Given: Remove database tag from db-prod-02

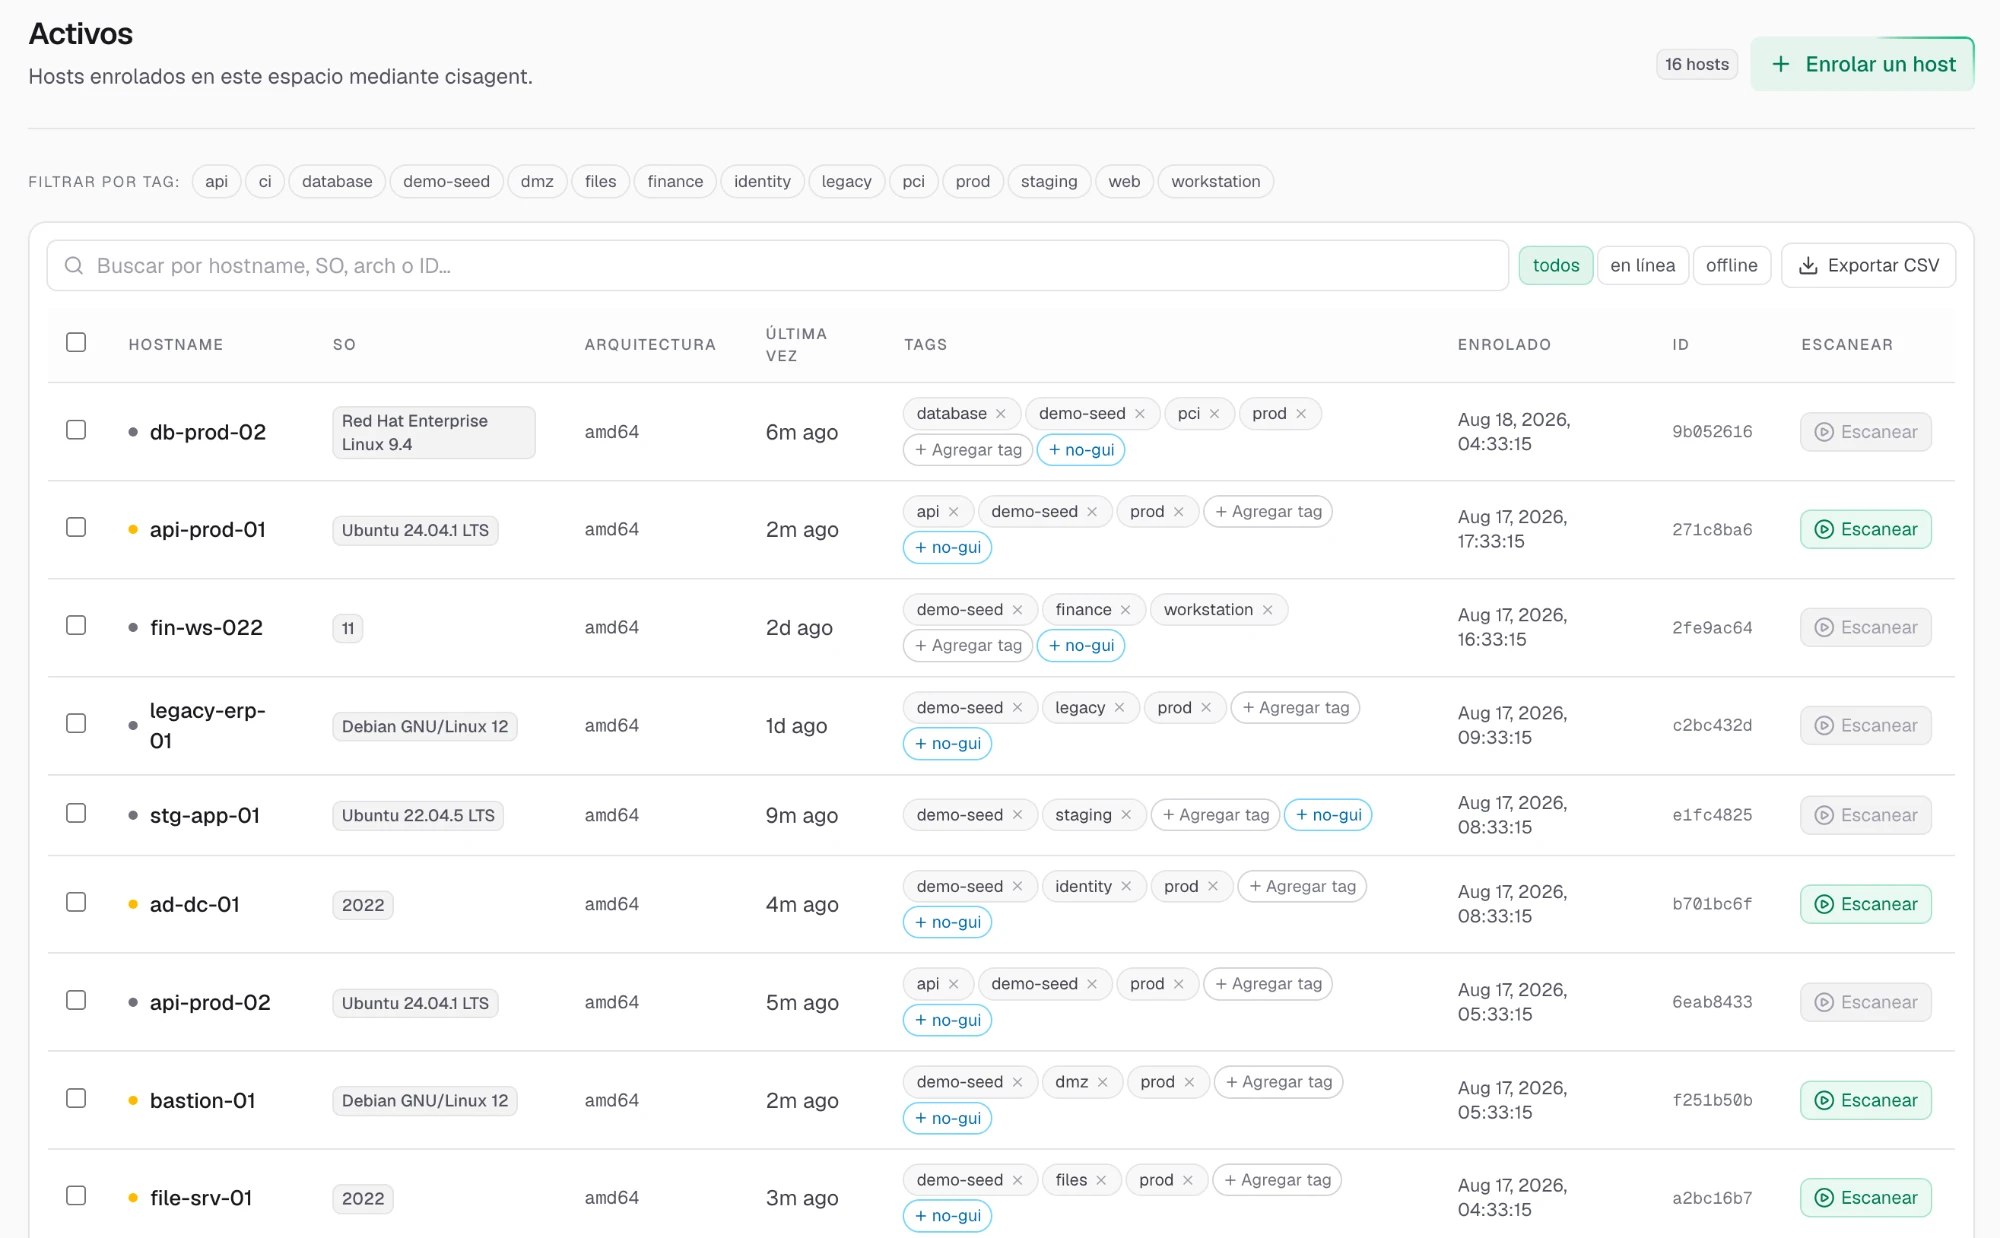Looking at the screenshot, I should tap(1000, 414).
